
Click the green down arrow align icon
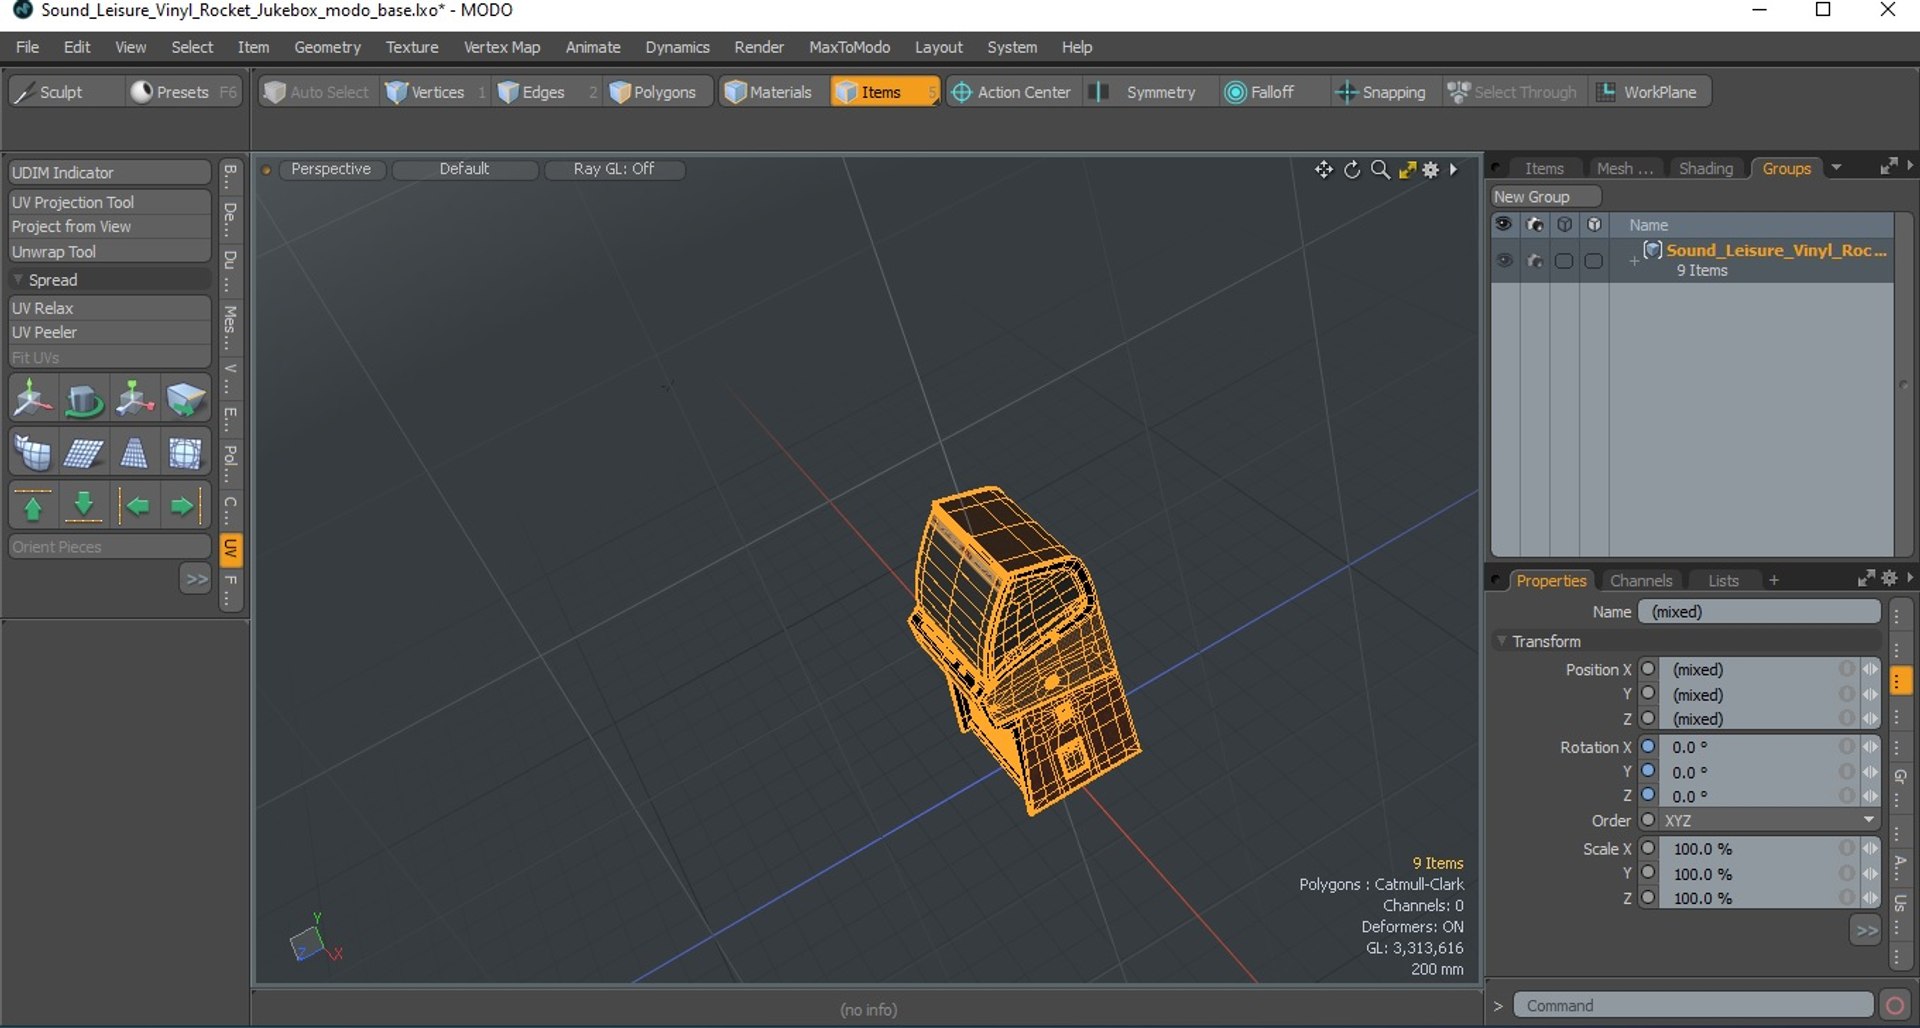pyautogui.click(x=83, y=507)
